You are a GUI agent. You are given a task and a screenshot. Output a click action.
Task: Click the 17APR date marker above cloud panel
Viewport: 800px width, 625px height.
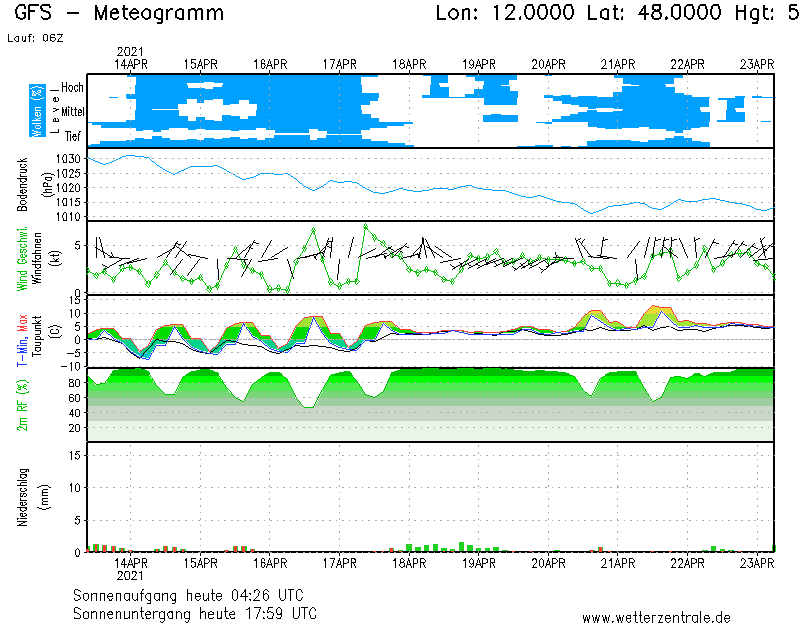pos(340,64)
